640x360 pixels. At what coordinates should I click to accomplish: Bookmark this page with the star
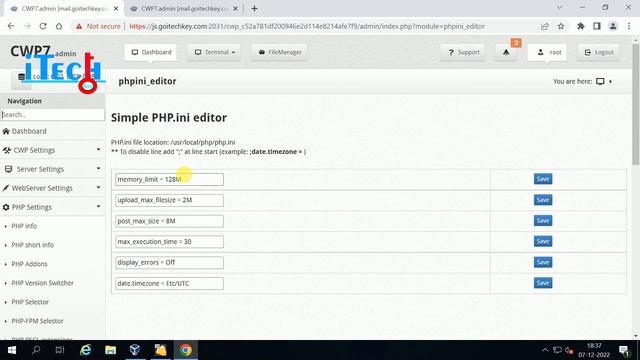click(561, 26)
